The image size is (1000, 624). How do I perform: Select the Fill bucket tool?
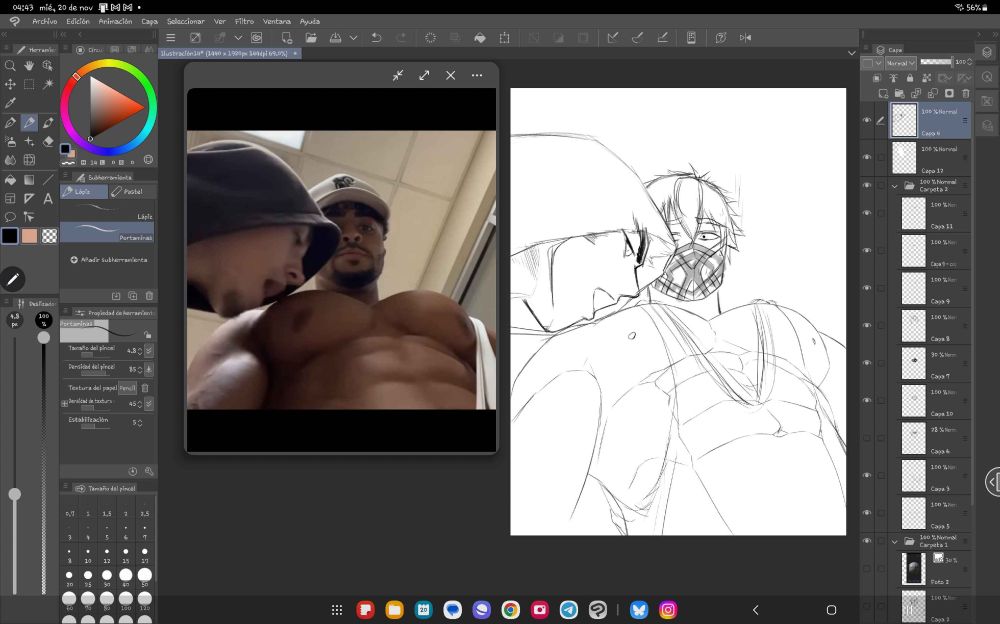coord(10,180)
